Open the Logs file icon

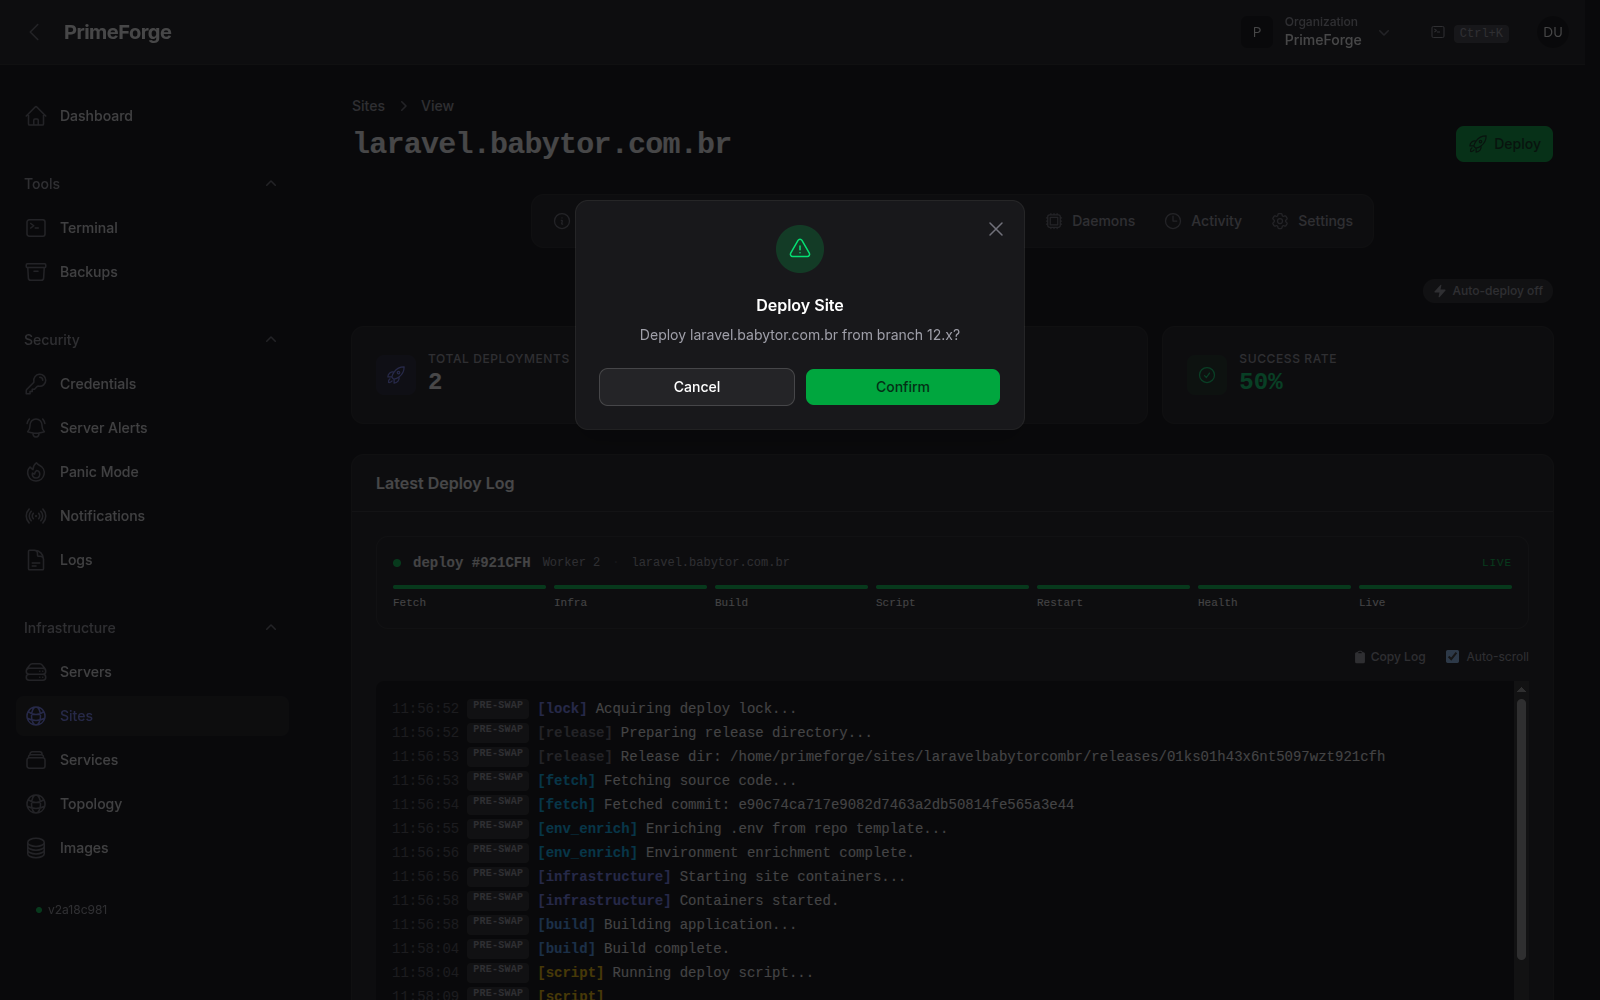36,560
